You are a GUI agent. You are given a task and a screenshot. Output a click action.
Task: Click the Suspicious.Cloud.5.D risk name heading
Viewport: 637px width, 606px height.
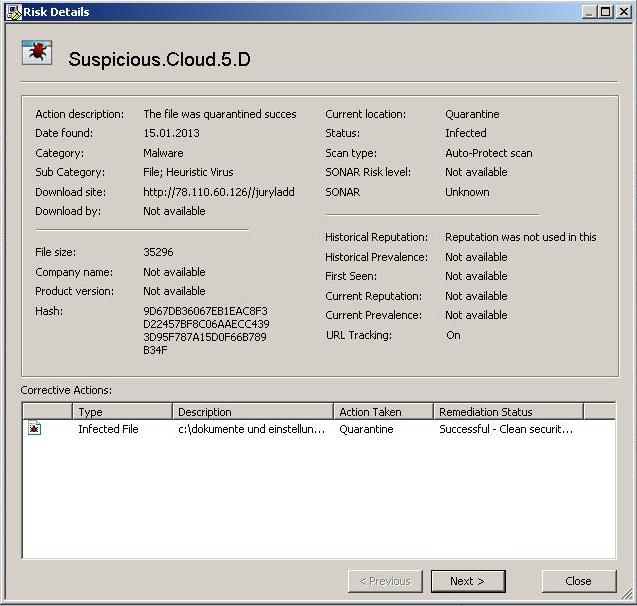pos(159,59)
